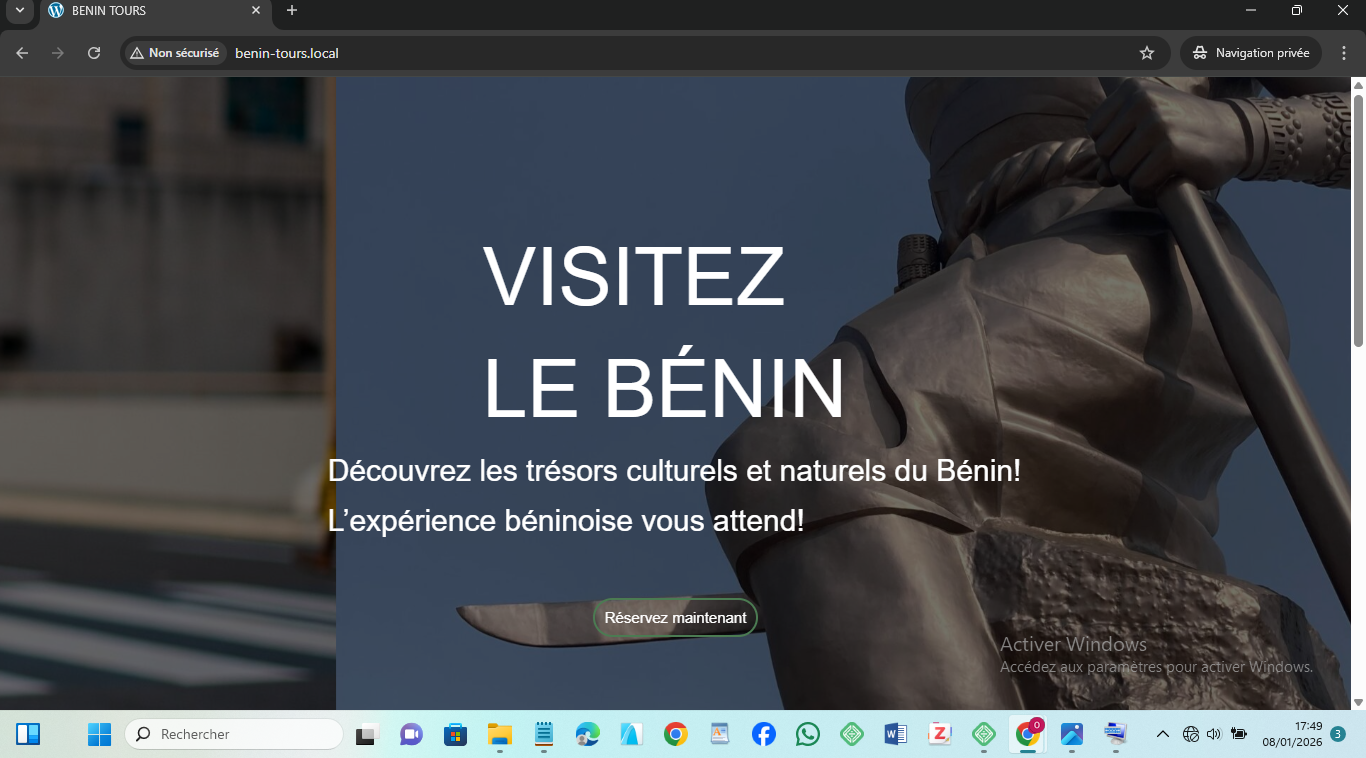This screenshot has width=1366, height=758.
Task: Open the Widgets panel from the taskbar
Action: pyautogui.click(x=28, y=734)
